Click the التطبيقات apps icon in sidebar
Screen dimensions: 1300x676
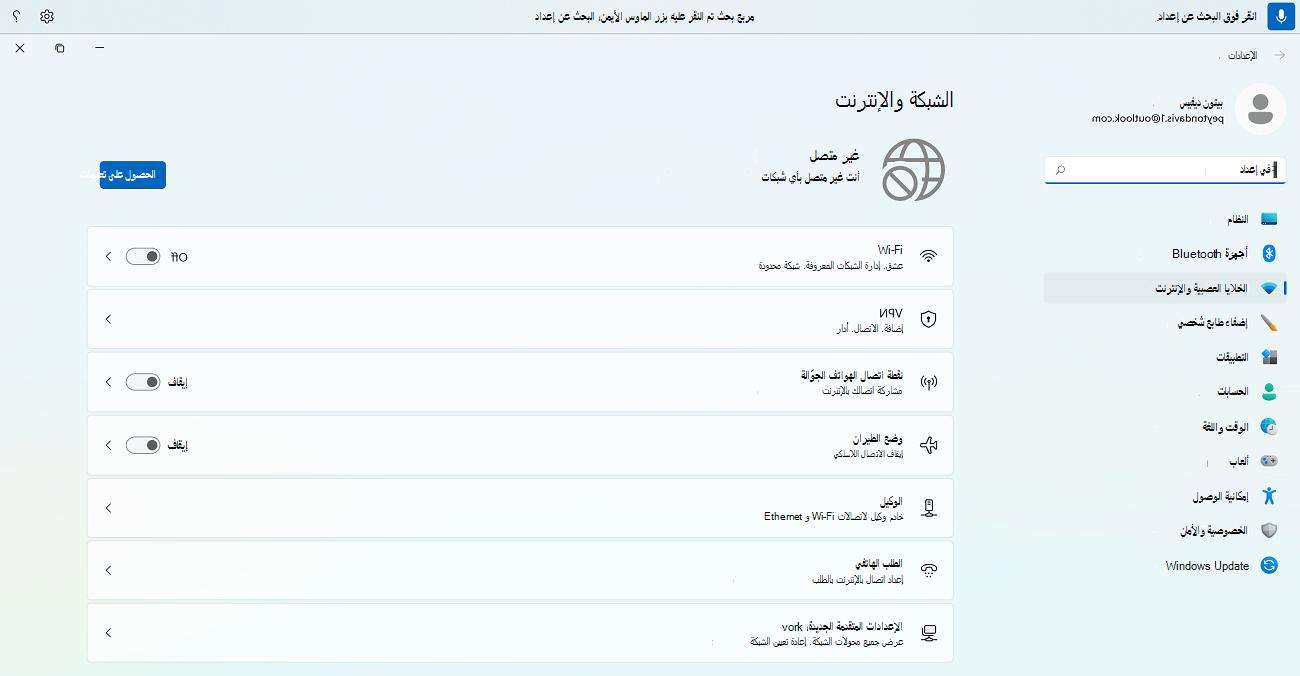point(1269,357)
